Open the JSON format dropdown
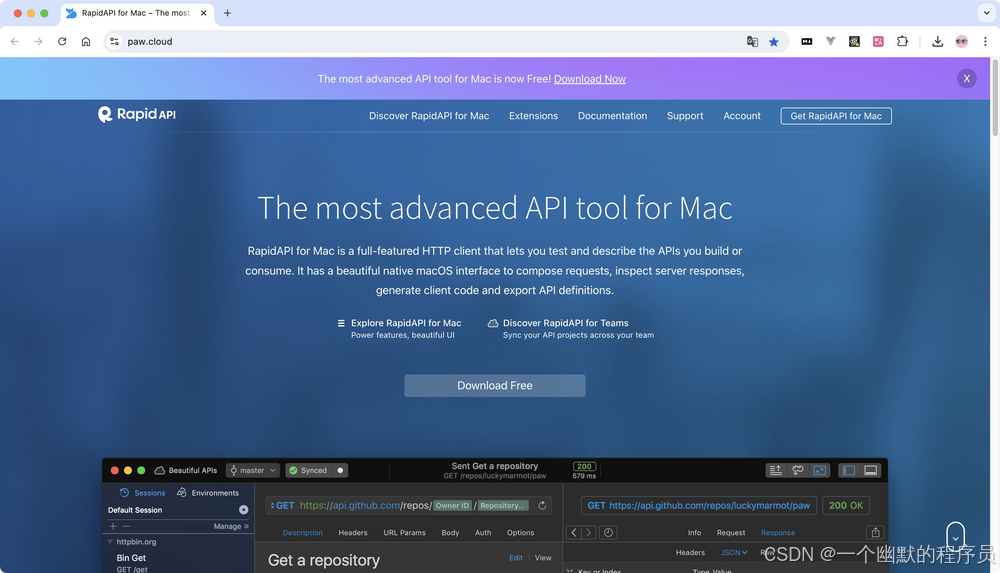 click(x=733, y=553)
